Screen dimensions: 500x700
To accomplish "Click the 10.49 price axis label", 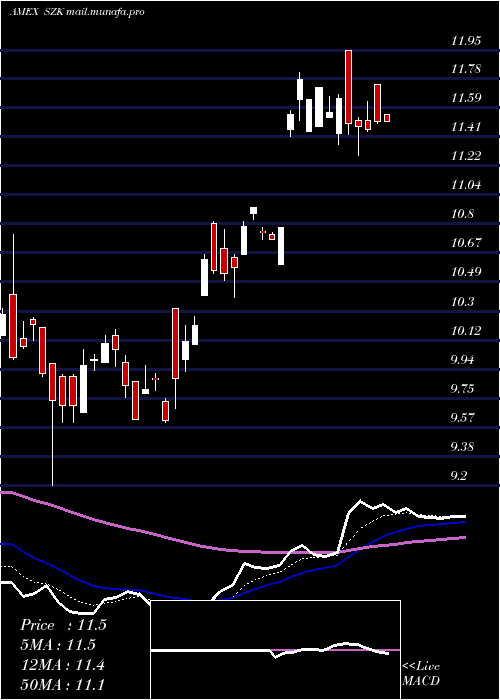I will [466, 272].
